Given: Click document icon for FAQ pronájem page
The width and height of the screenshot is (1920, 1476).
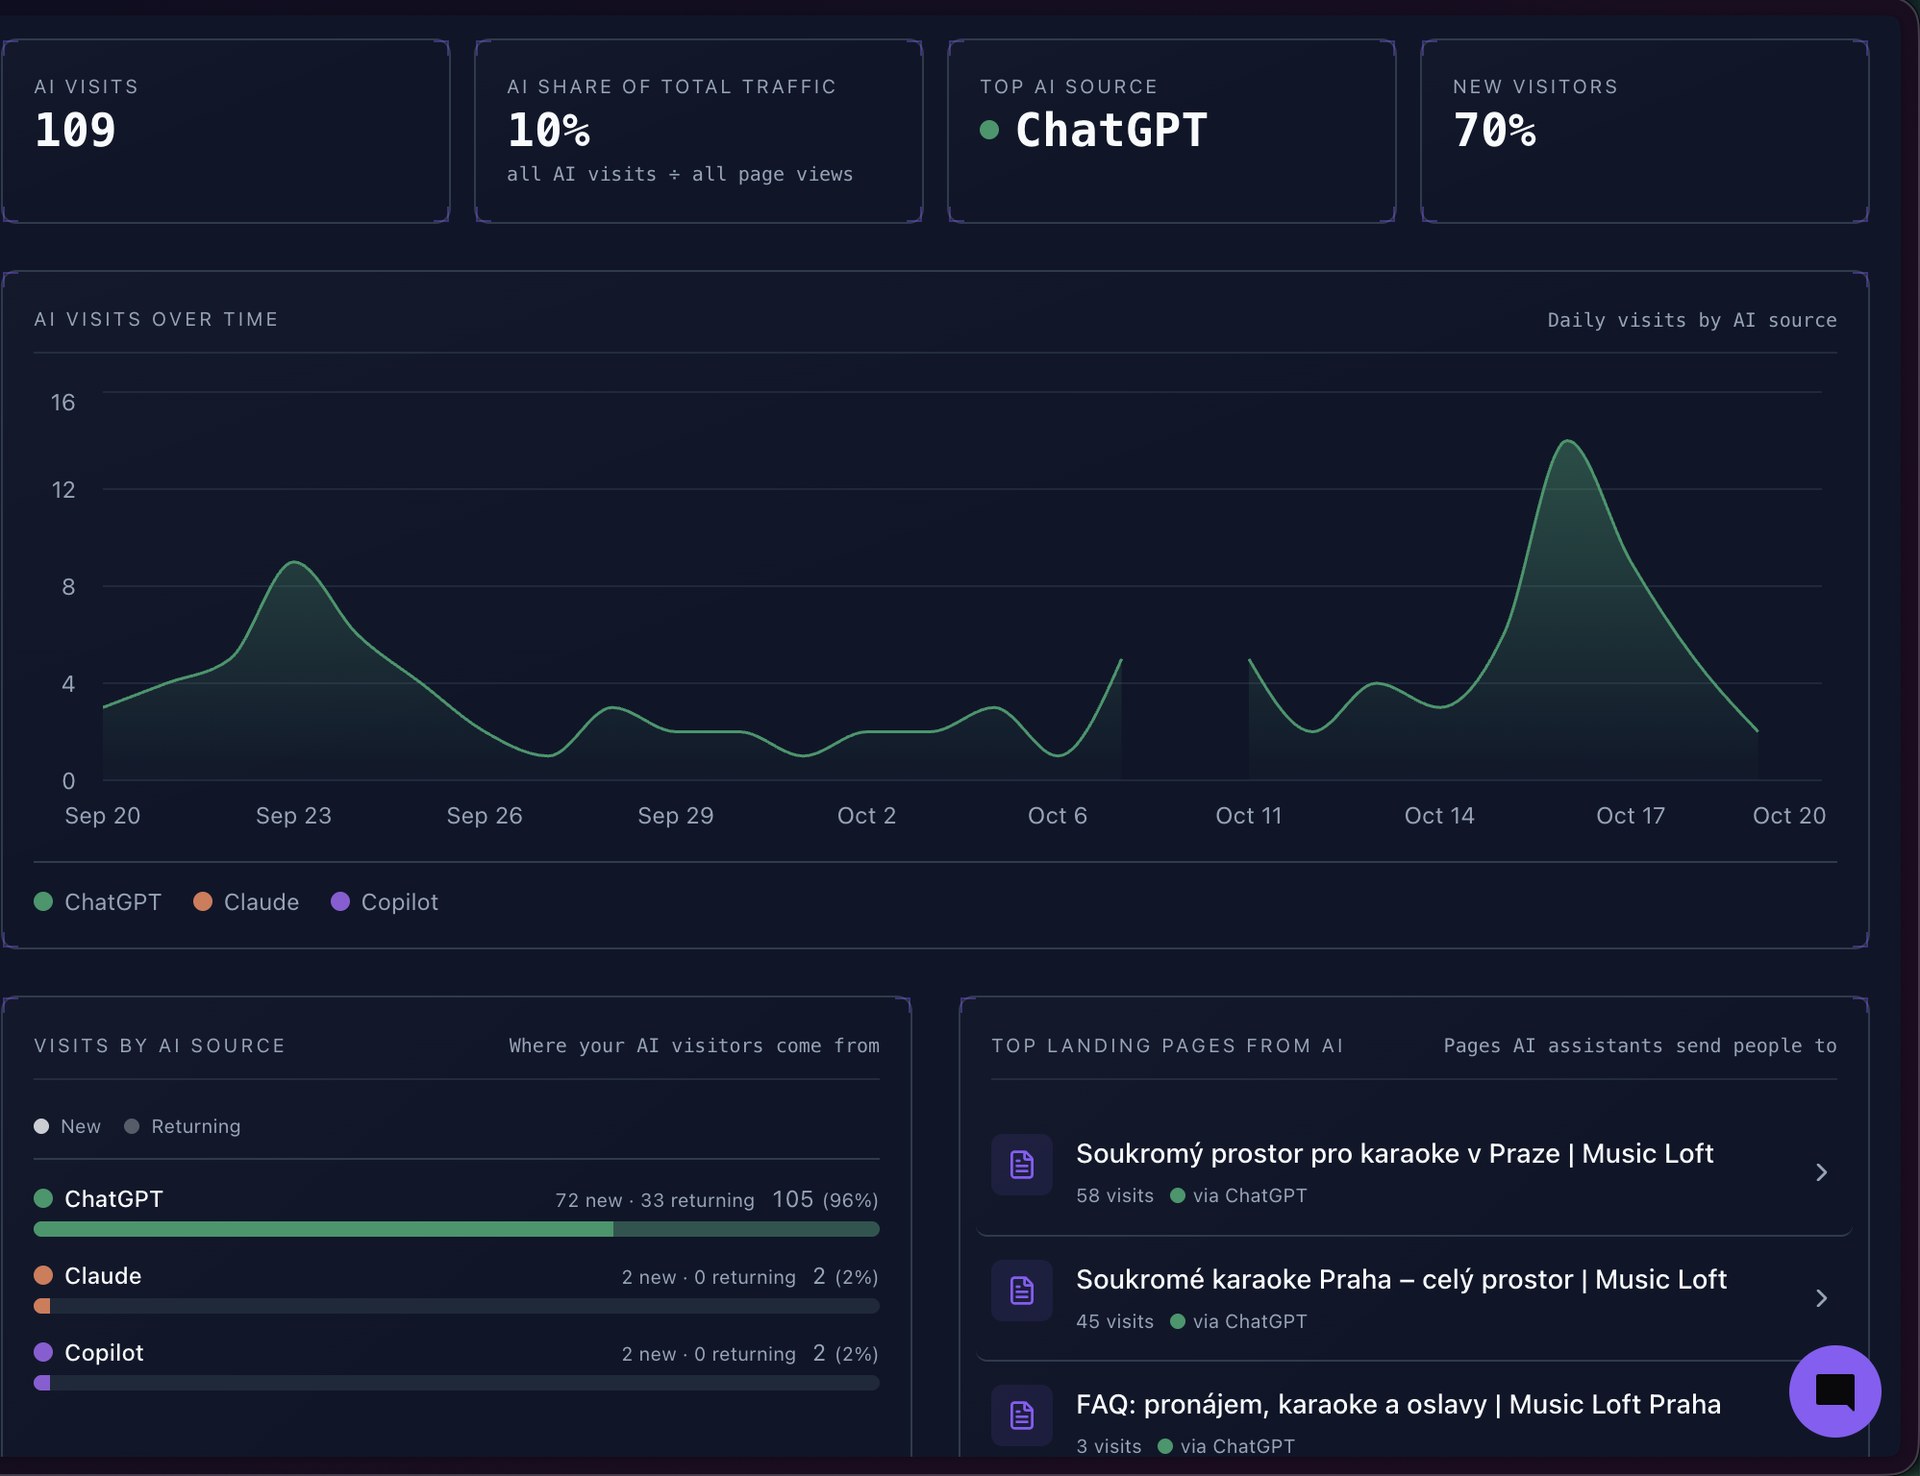Looking at the screenshot, I should tap(1021, 1416).
